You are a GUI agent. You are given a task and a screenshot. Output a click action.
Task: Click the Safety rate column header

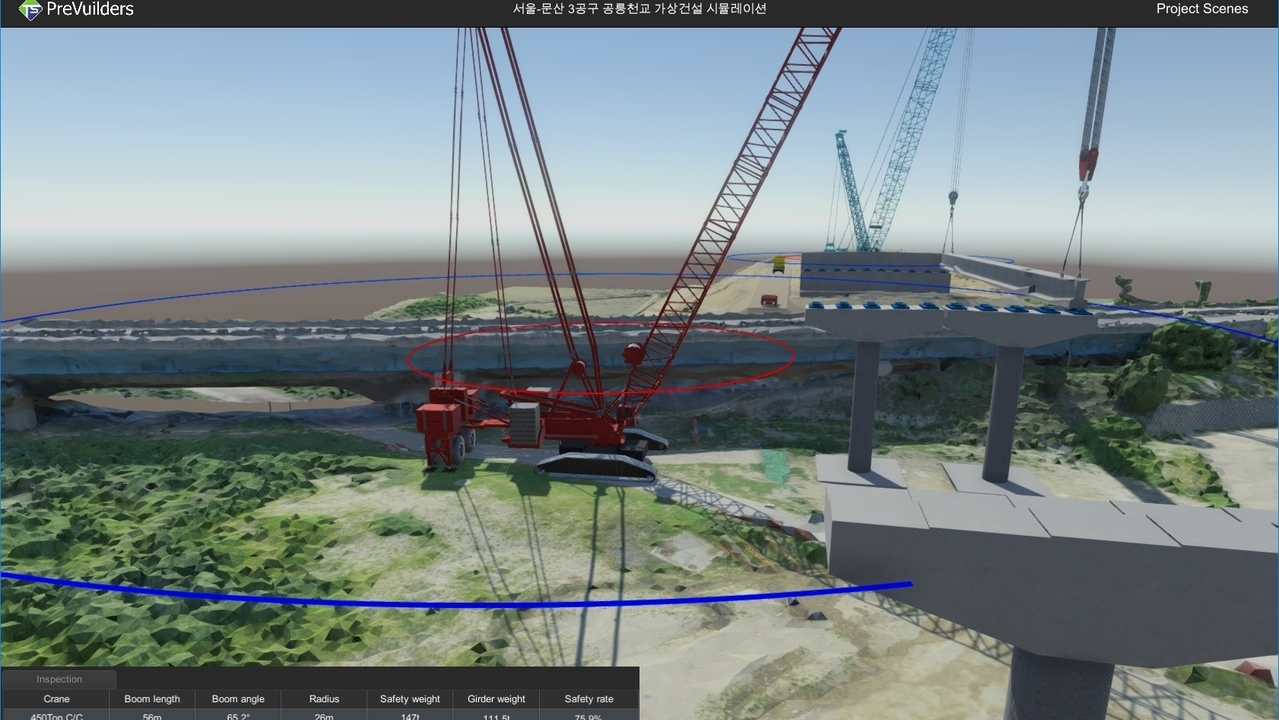click(x=589, y=699)
